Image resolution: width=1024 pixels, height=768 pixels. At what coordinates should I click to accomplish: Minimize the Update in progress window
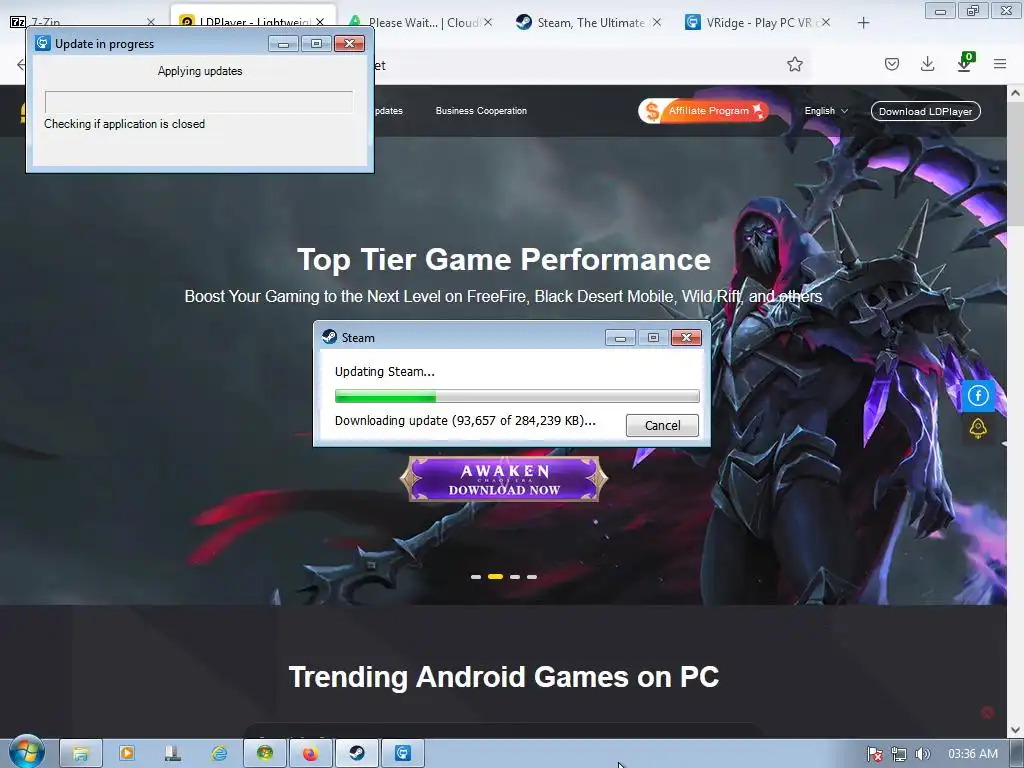tap(283, 44)
